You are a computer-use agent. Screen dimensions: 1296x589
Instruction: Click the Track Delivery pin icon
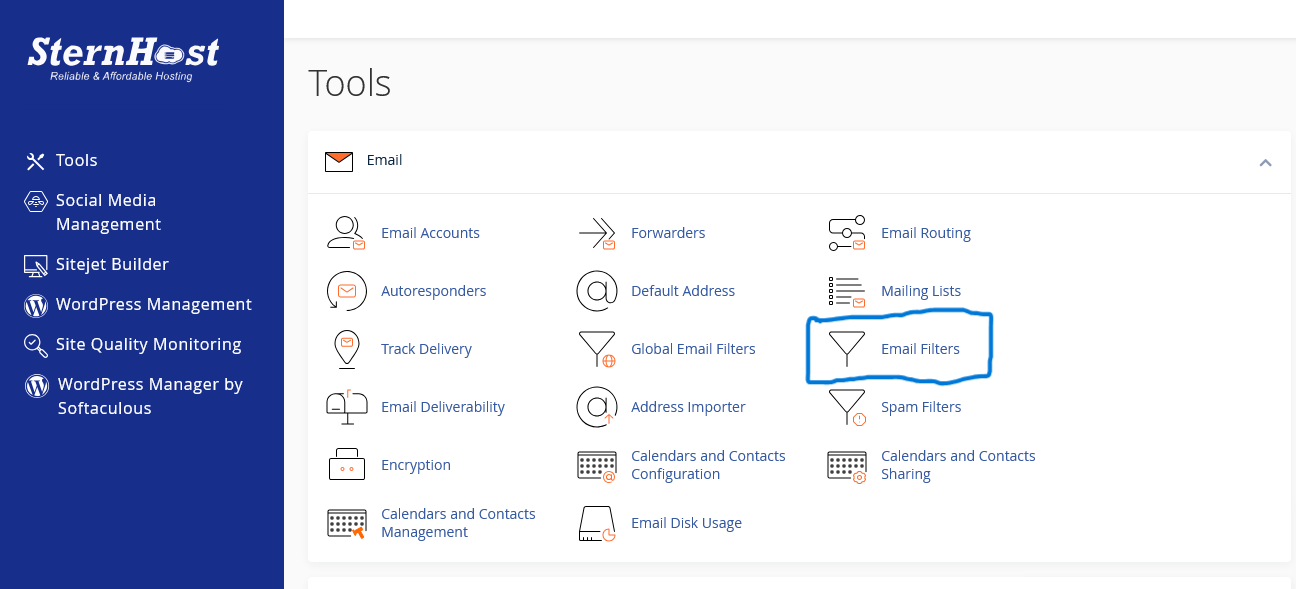[346, 349]
